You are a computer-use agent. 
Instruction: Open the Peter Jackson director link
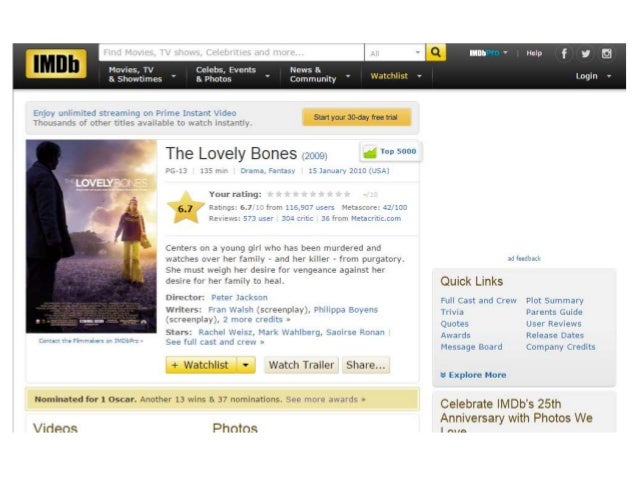click(x=239, y=297)
